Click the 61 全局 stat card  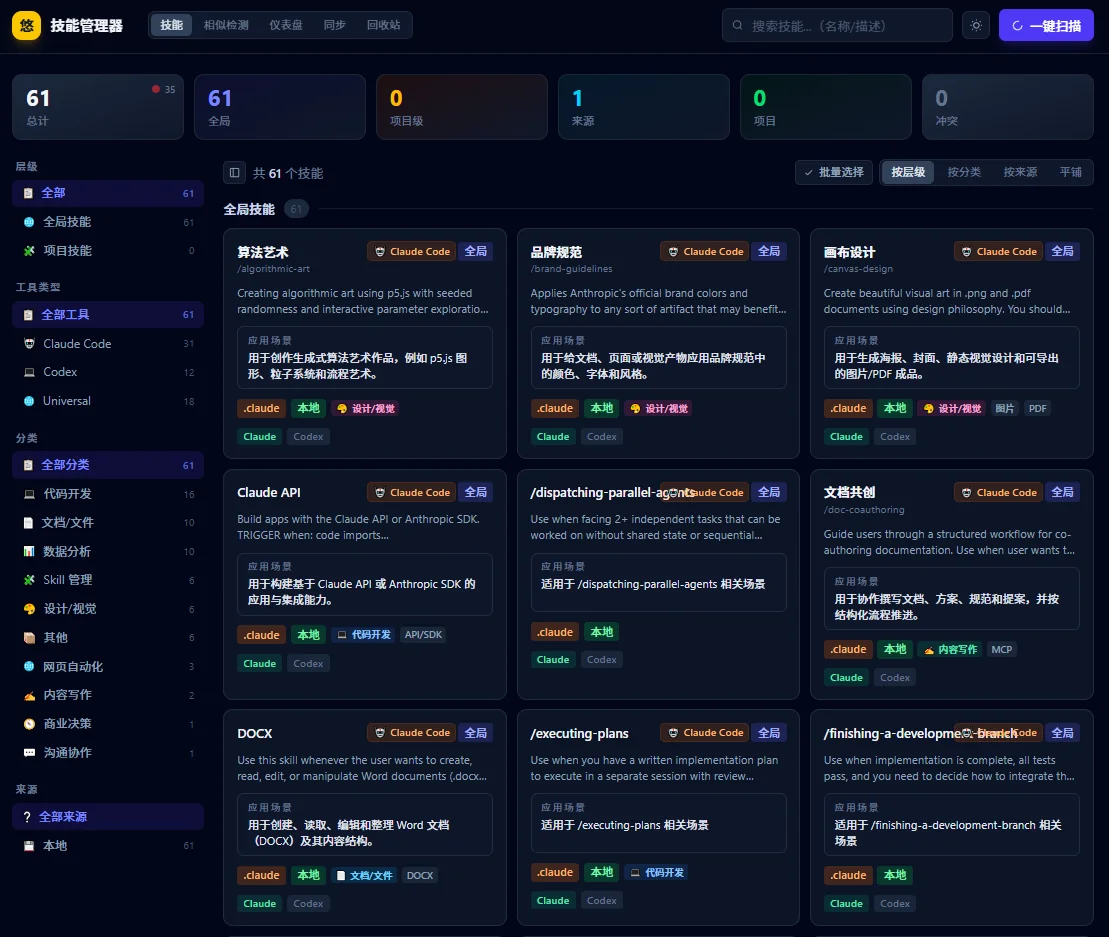coord(279,107)
